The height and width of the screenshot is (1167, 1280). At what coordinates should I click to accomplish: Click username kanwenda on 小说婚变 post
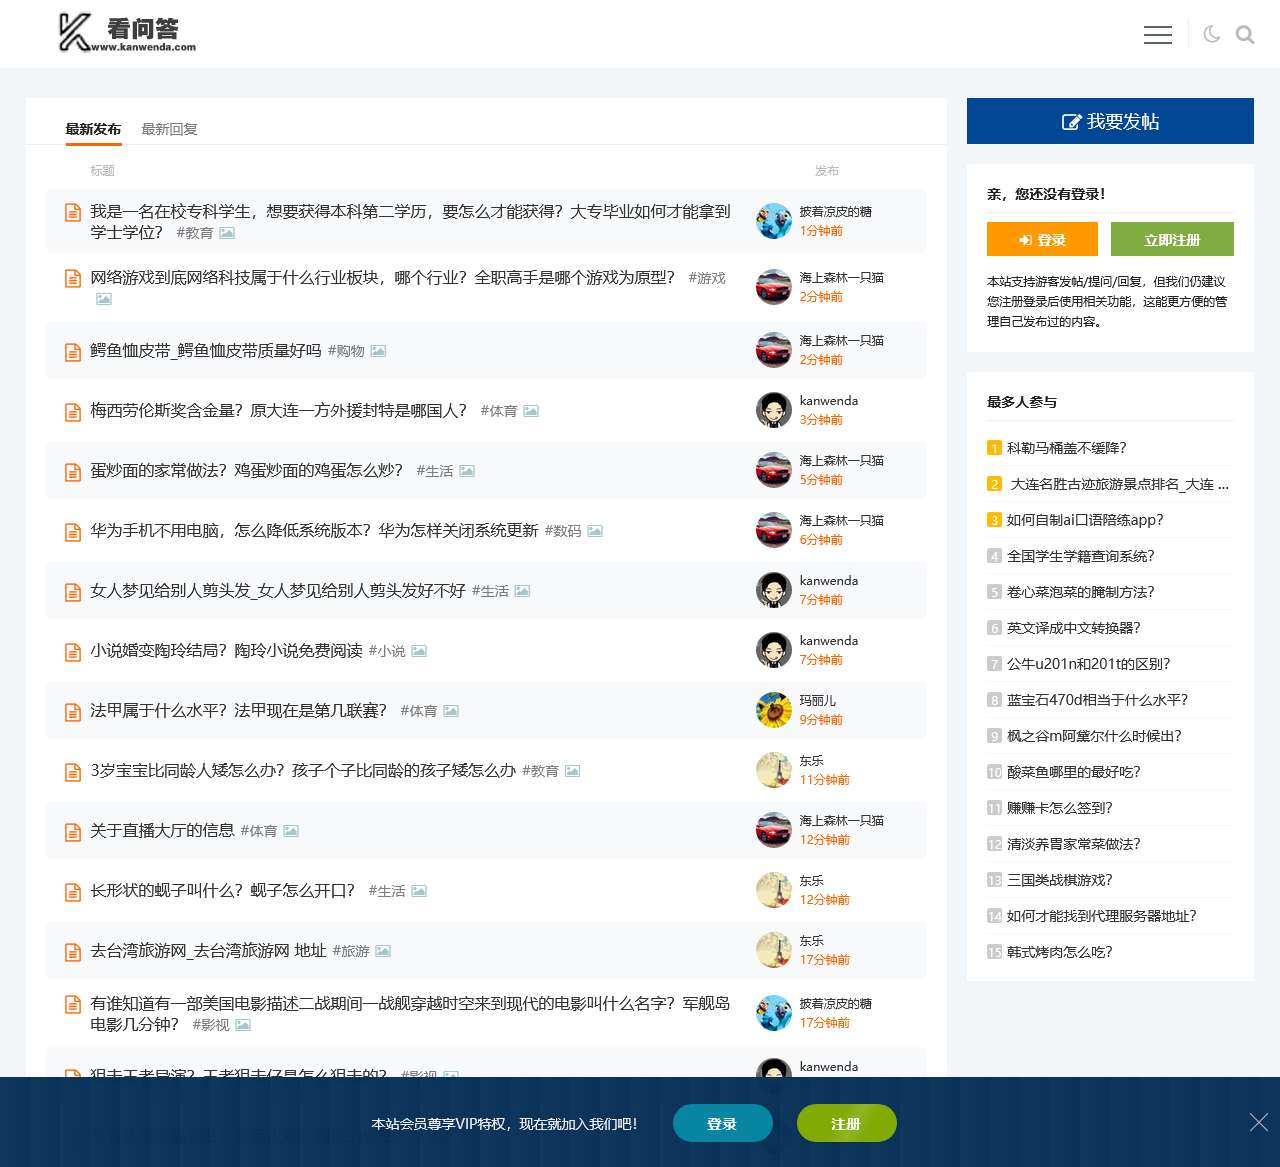point(829,640)
